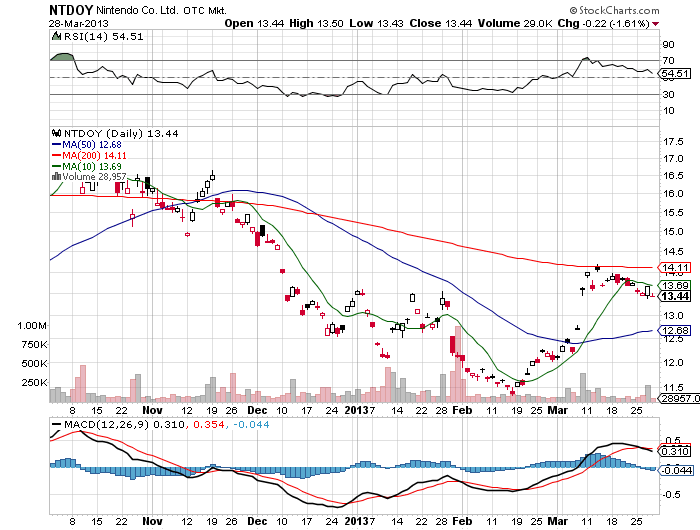Click the Nintendo Co. Ltd. company name
The image size is (700, 530).
click(137, 10)
